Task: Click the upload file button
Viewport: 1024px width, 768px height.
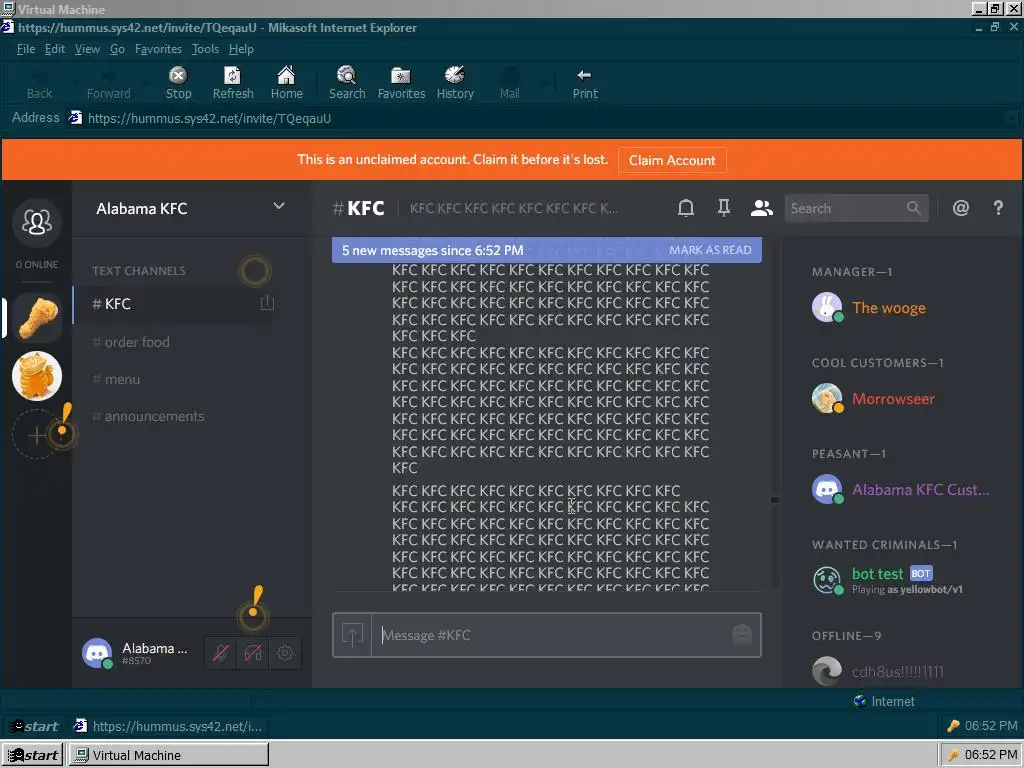Action: pyautogui.click(x=353, y=635)
